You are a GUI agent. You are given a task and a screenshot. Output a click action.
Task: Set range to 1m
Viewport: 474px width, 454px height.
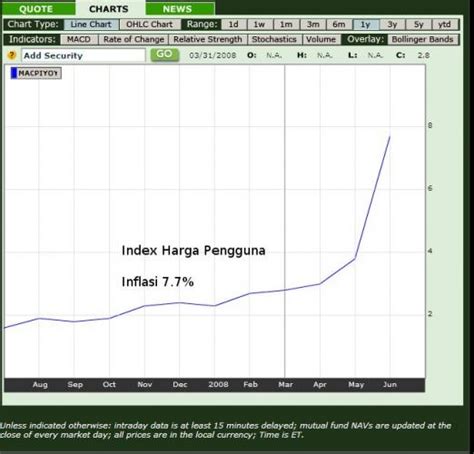pos(286,24)
